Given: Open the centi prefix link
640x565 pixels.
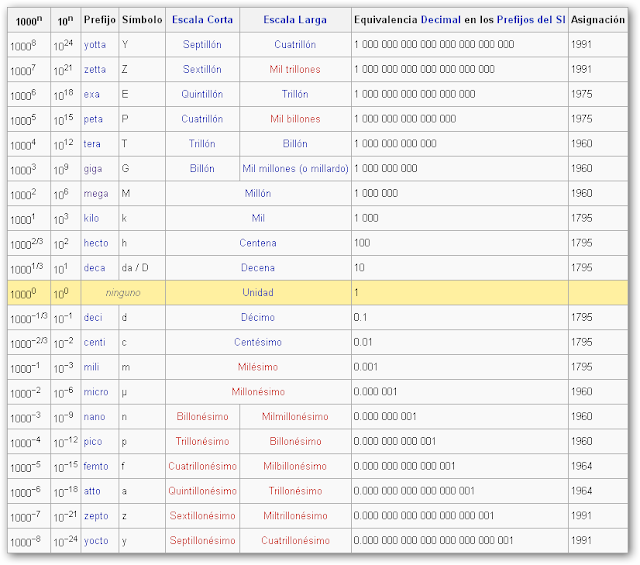Looking at the screenshot, I should click(x=94, y=343).
